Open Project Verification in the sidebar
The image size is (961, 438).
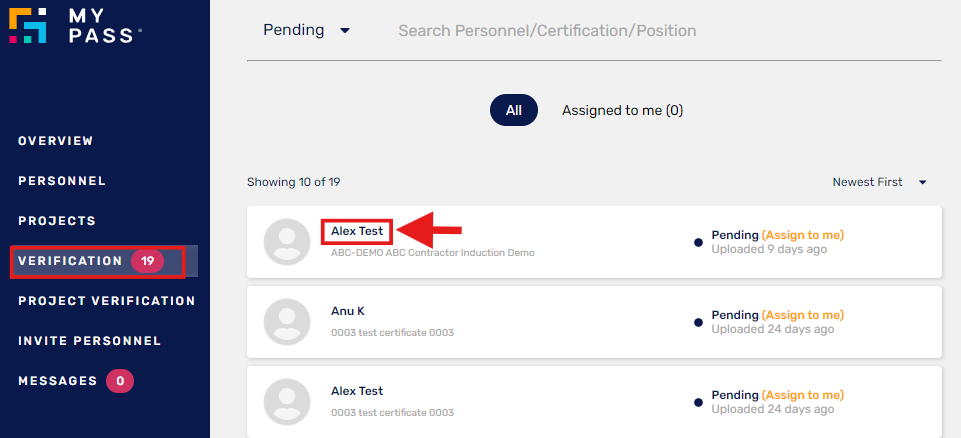coord(107,301)
